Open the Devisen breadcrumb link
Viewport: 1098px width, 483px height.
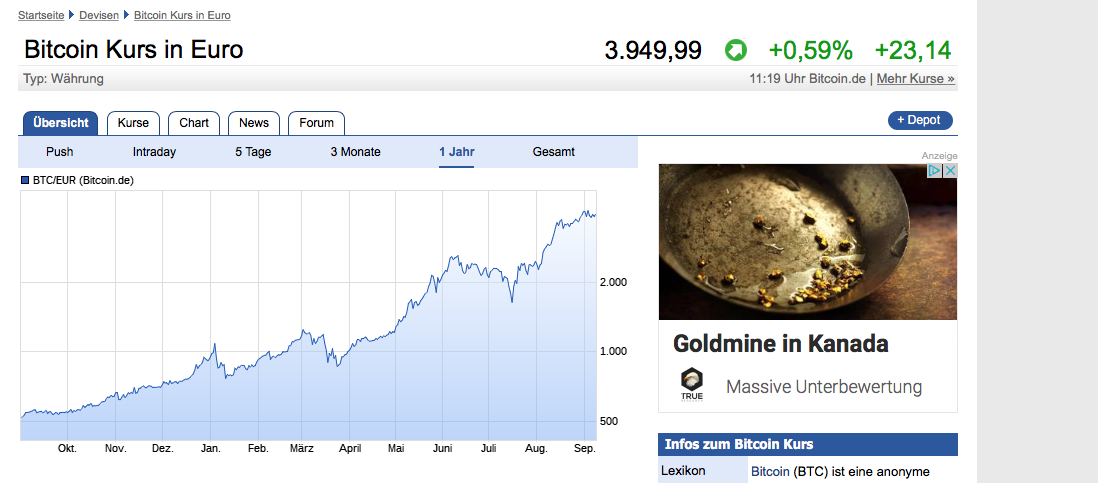coord(100,16)
